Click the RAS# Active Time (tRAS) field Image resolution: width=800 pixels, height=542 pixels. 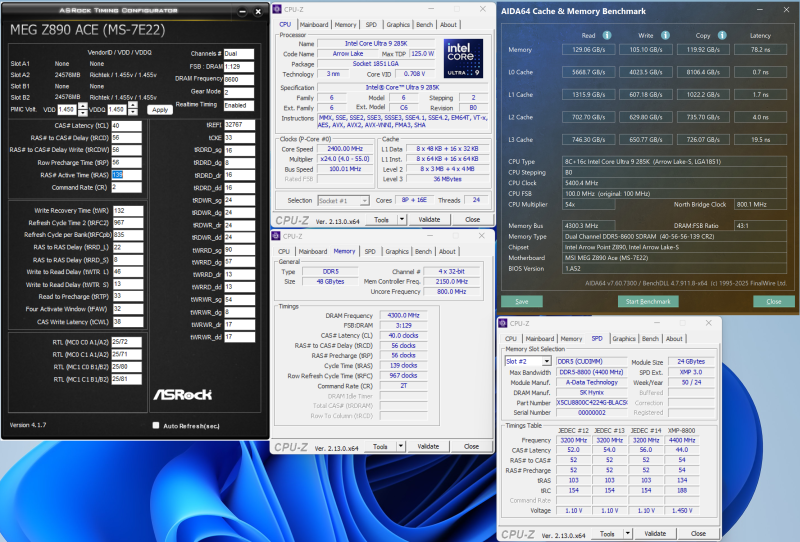(125, 174)
